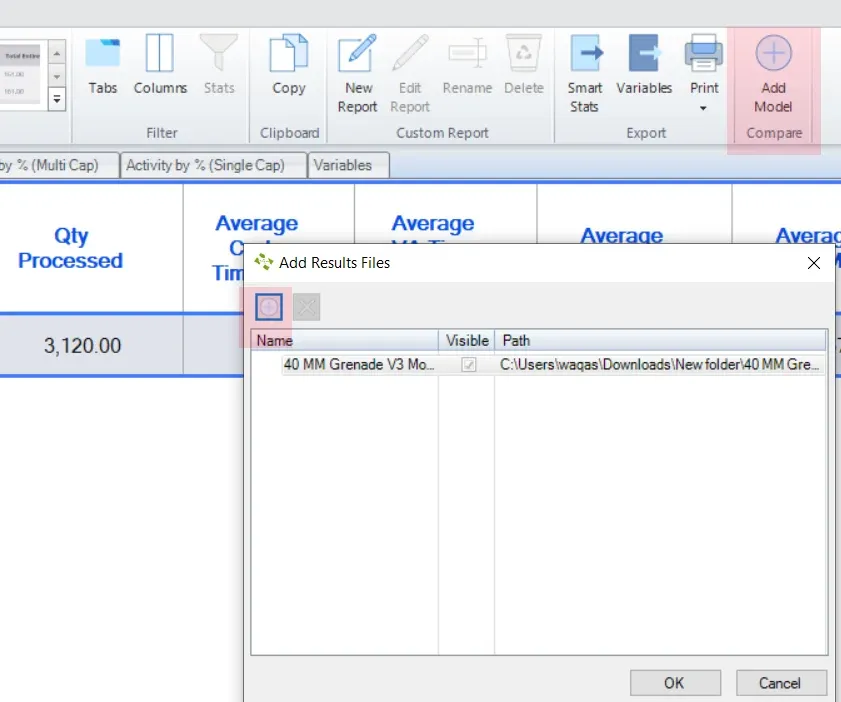Screen dimensions: 841x702
Task: Open the Tabs filter tool
Action: tap(102, 65)
